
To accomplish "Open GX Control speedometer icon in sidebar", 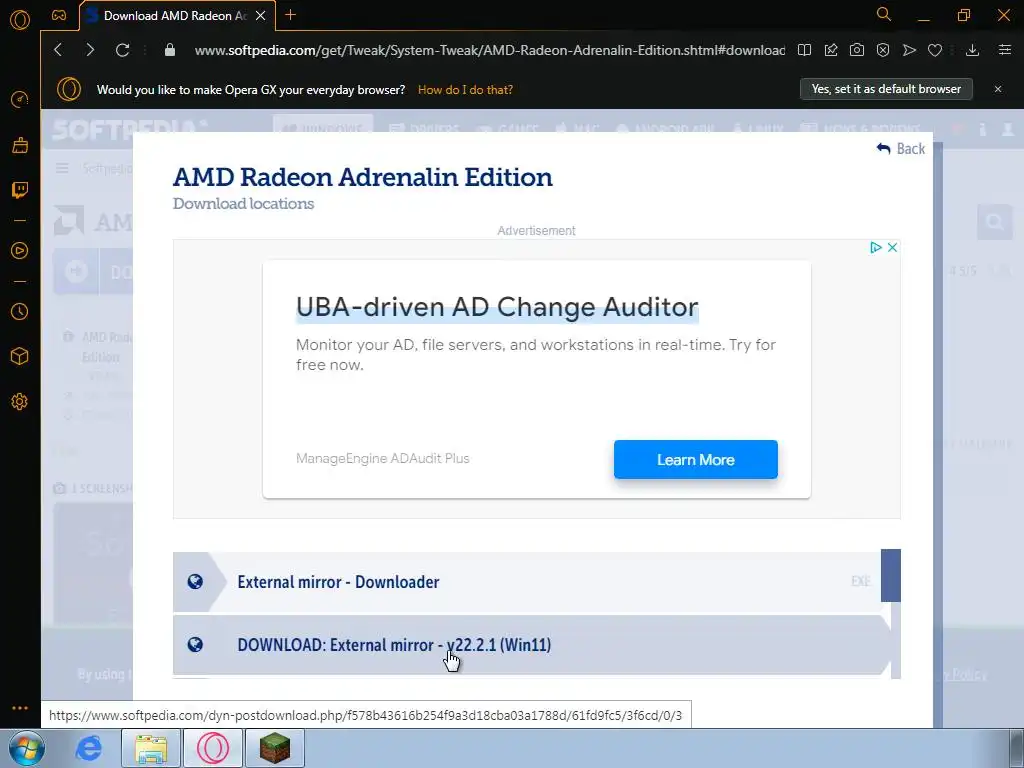I will pos(20,99).
